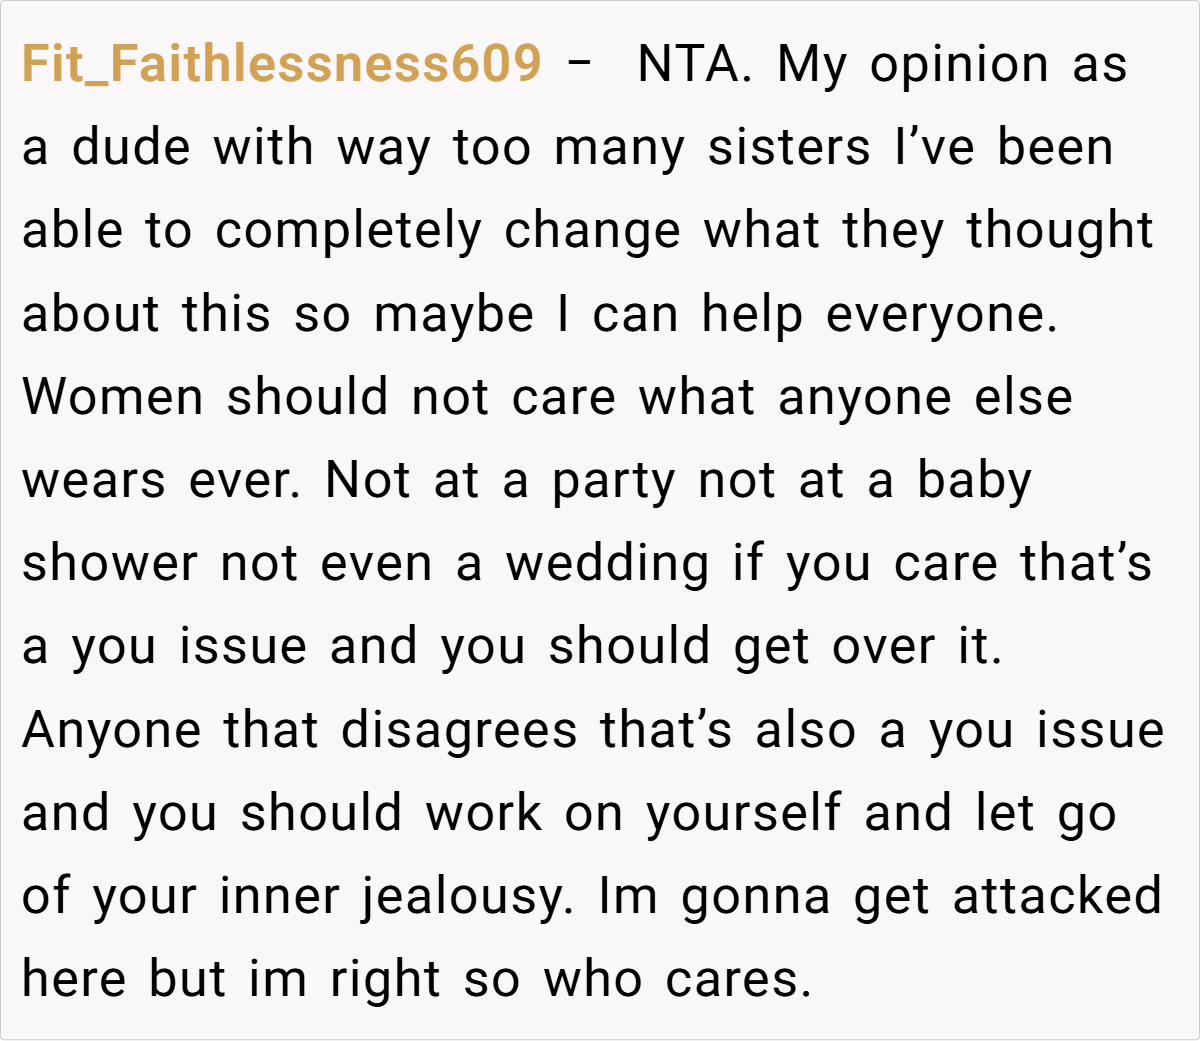
Task: Click the words "work on yourself"
Action: click(x=633, y=812)
